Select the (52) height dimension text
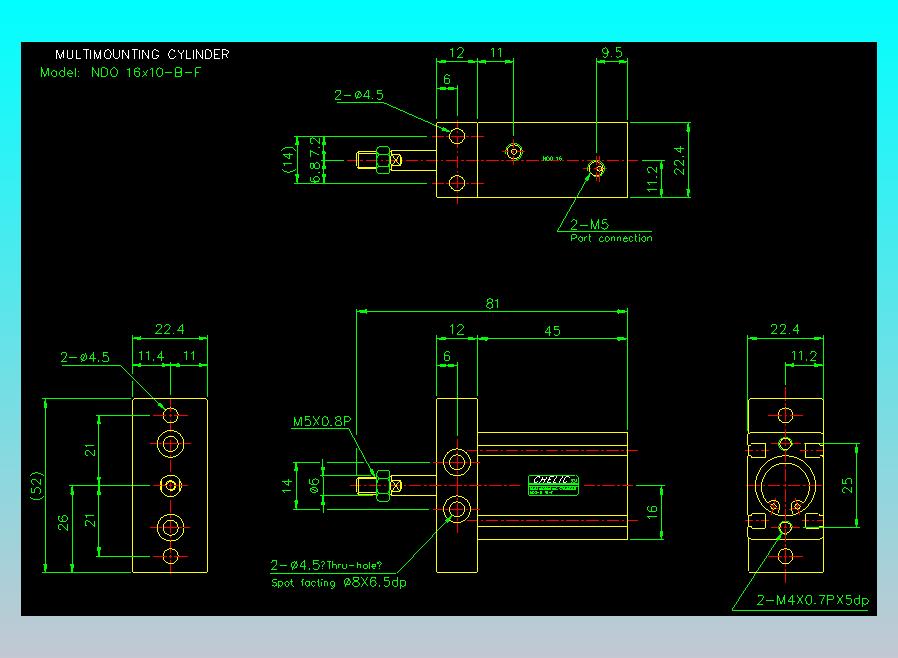The width and height of the screenshot is (898, 658). pyautogui.click(x=36, y=485)
